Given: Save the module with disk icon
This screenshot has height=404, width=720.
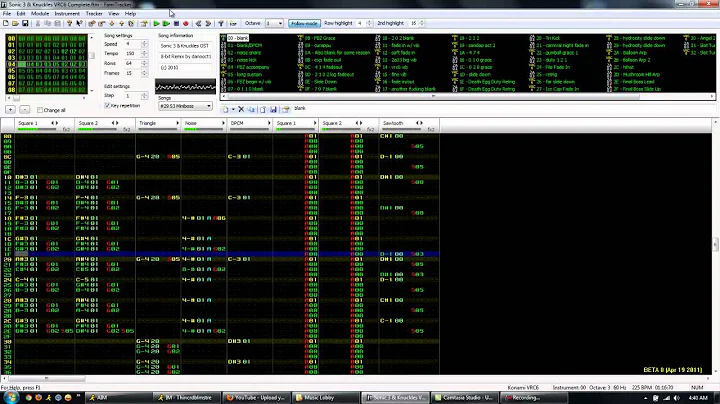Looking at the screenshot, I should click(x=25, y=23).
